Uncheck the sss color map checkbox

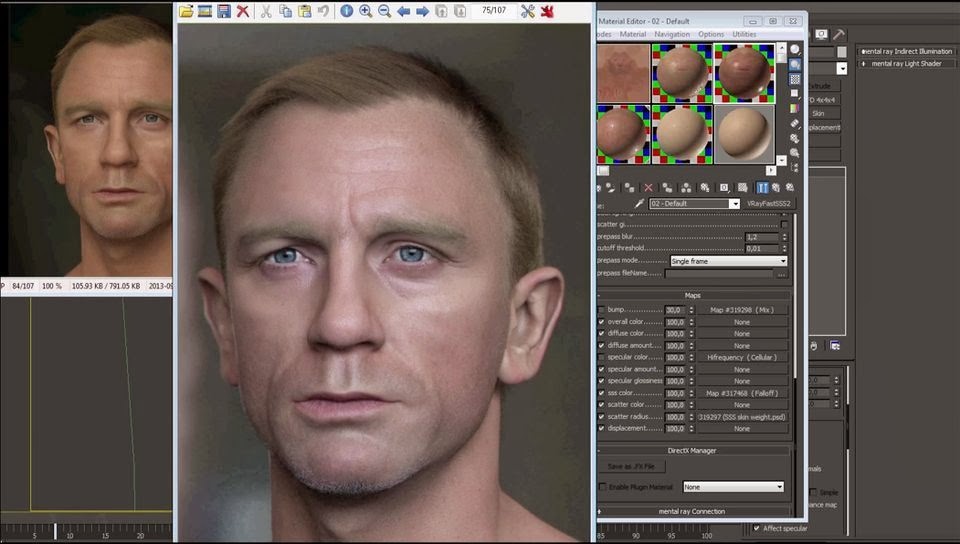[x=601, y=393]
